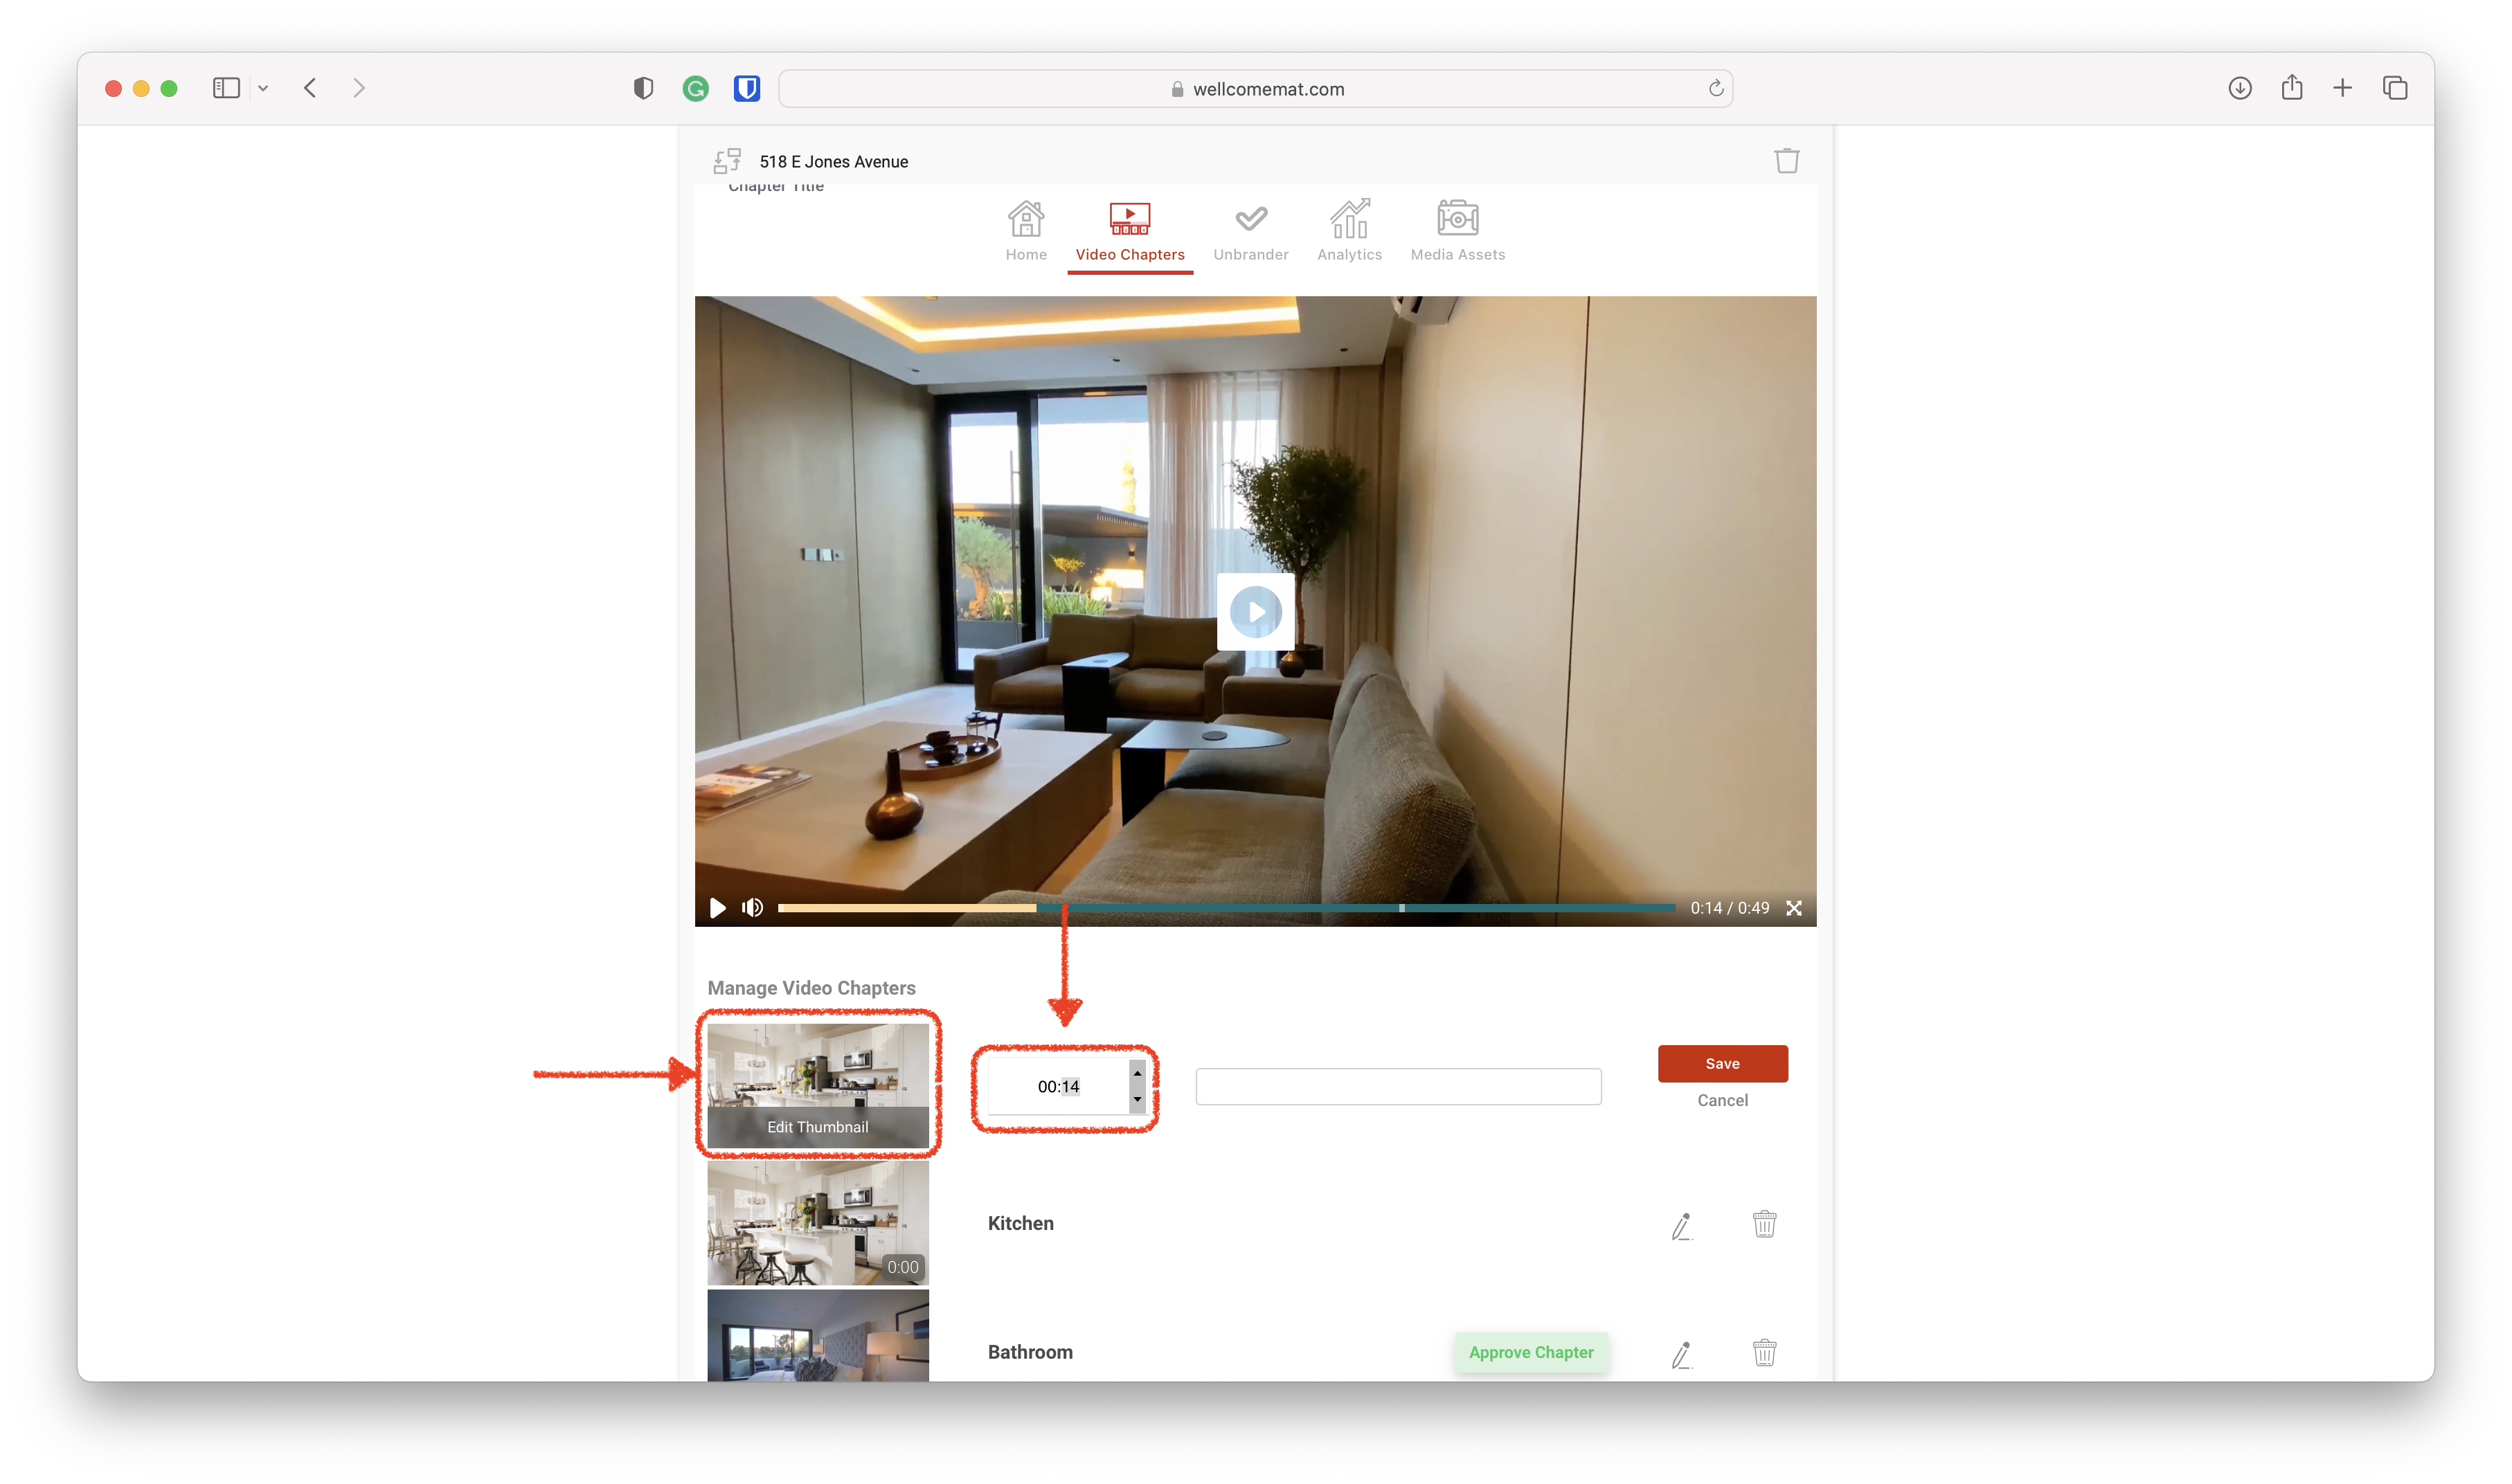Image resolution: width=2512 pixels, height=1484 pixels.
Task: Open the Media Assets icon
Action: pyautogui.click(x=1457, y=219)
